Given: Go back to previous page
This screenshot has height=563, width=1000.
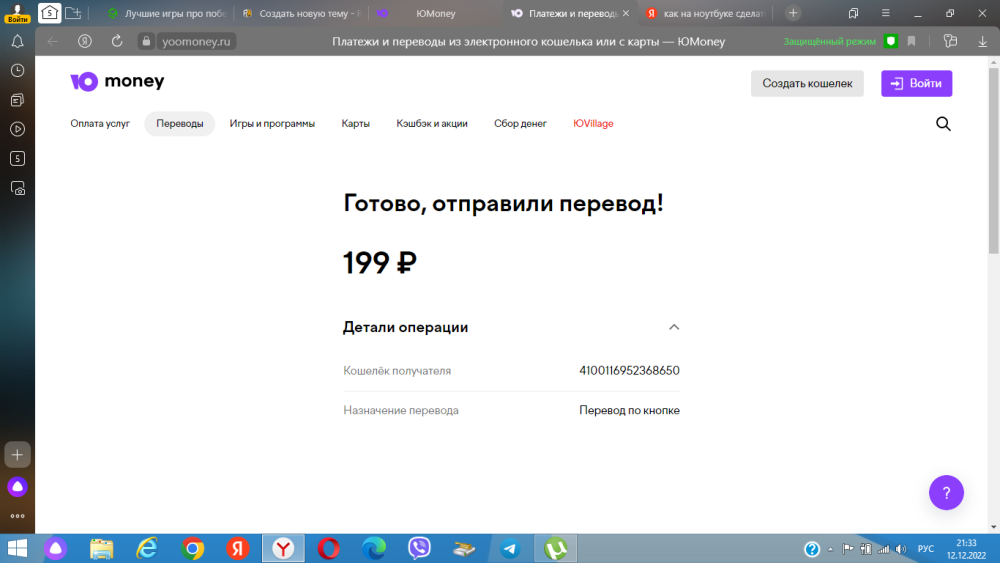Looking at the screenshot, I should [x=52, y=41].
